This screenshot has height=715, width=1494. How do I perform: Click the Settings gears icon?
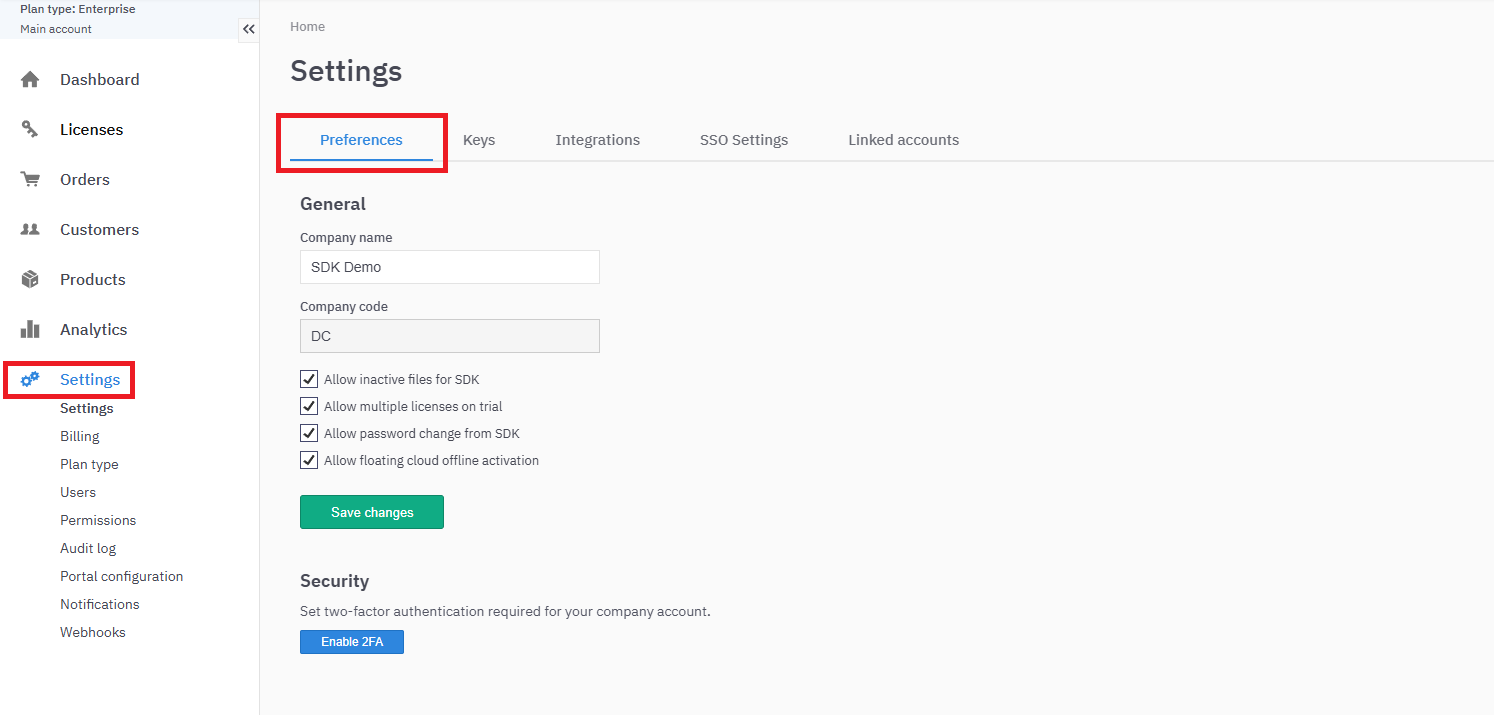click(30, 379)
